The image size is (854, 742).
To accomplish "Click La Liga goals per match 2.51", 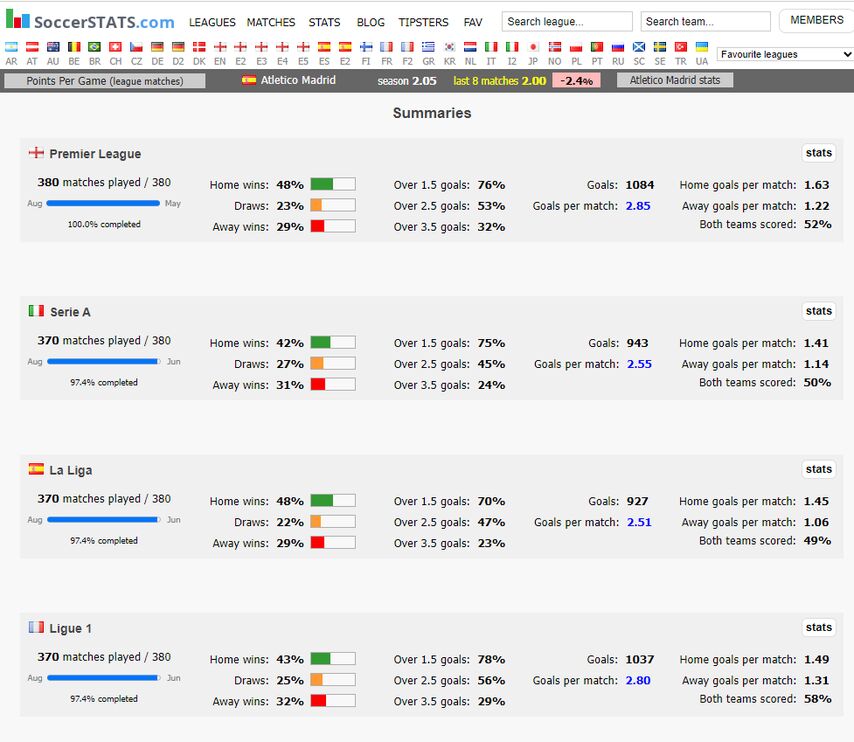I will pos(639,522).
